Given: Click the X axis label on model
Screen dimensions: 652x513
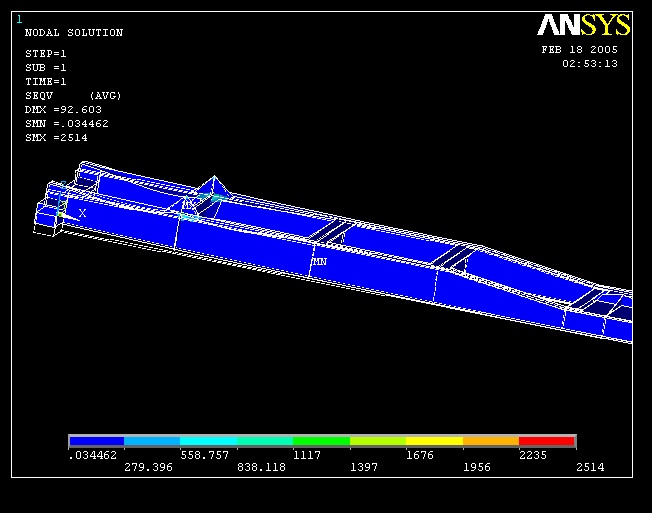Looking at the screenshot, I should click(82, 213).
